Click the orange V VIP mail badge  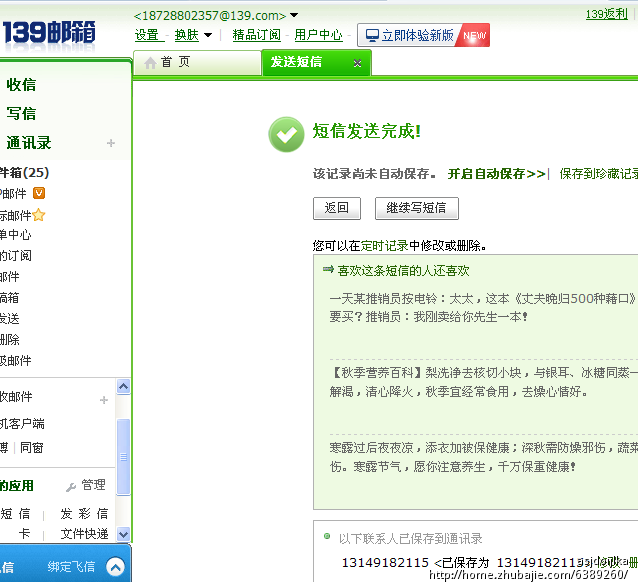pyautogui.click(x=39, y=193)
